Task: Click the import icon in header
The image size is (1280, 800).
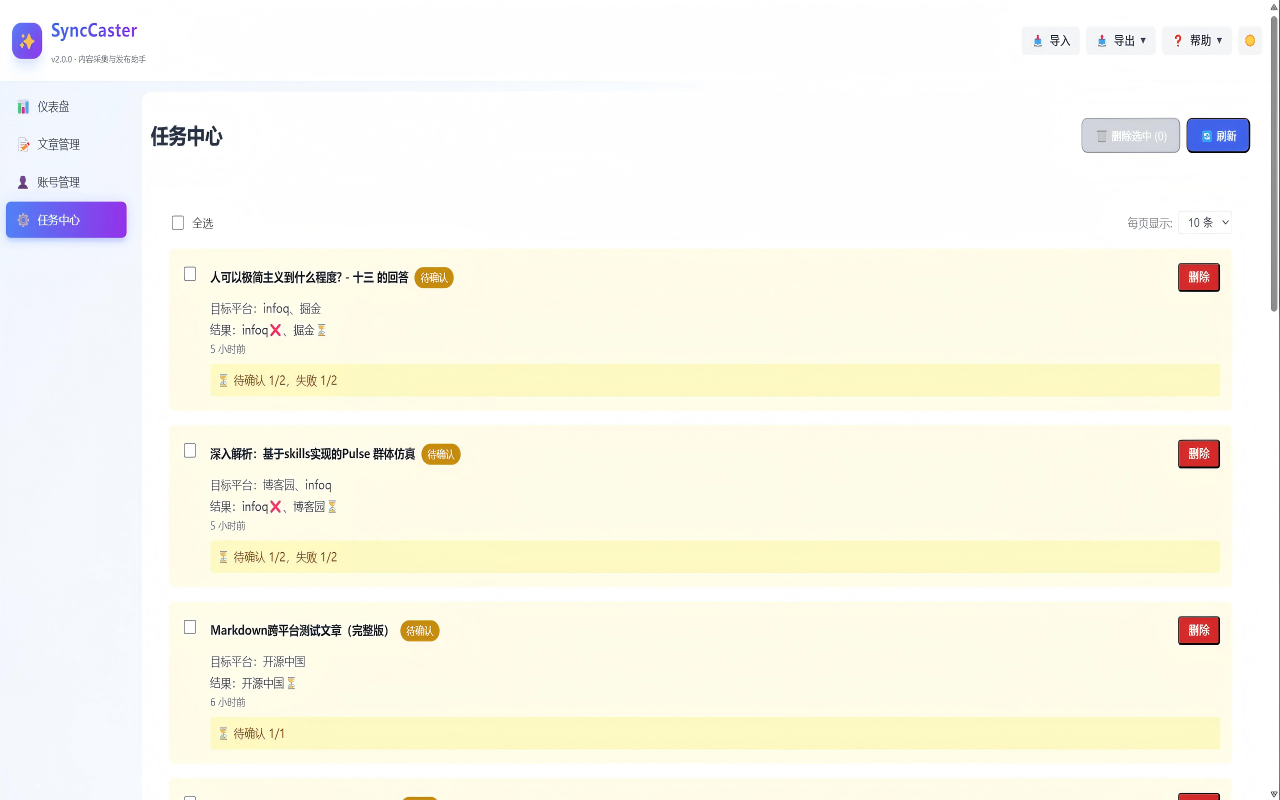Action: (x=1038, y=41)
